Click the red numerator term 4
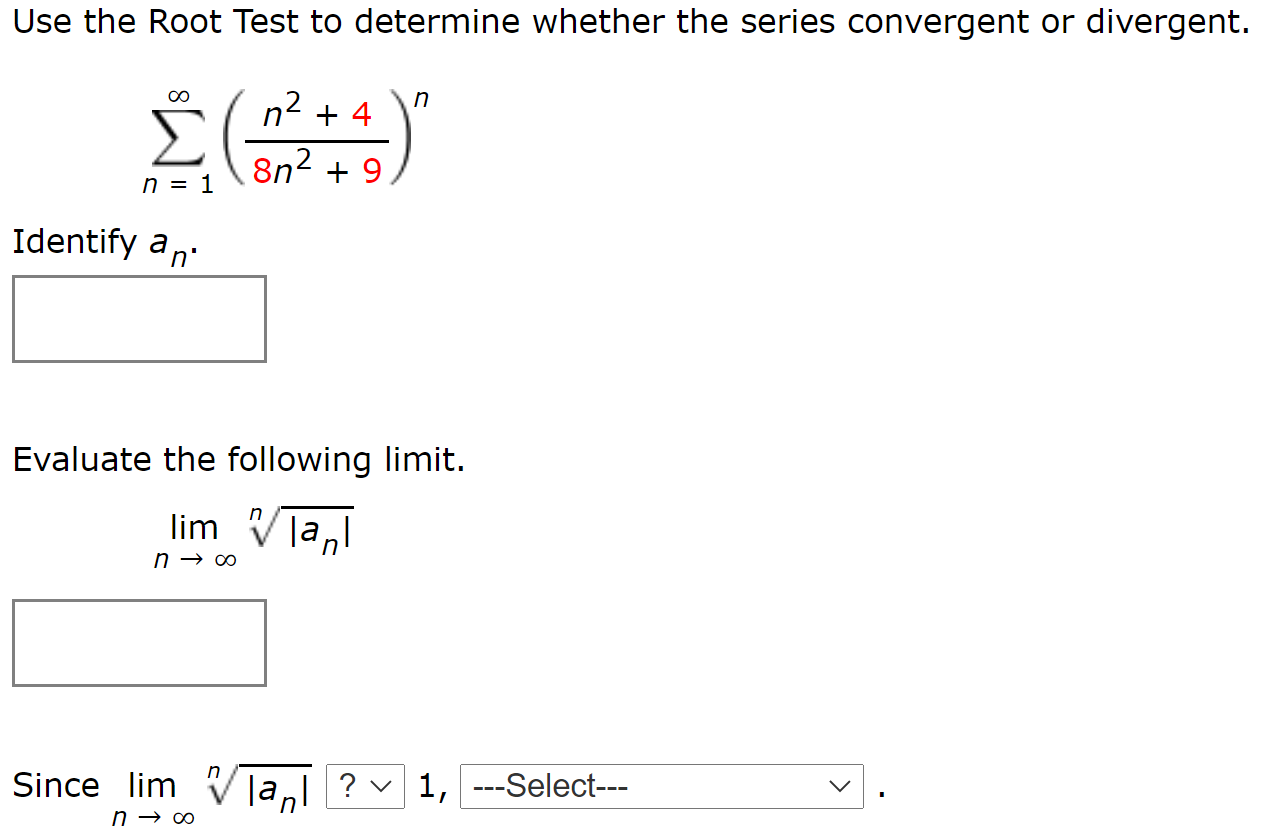Viewport: 1261px width, 828px height. [362, 113]
